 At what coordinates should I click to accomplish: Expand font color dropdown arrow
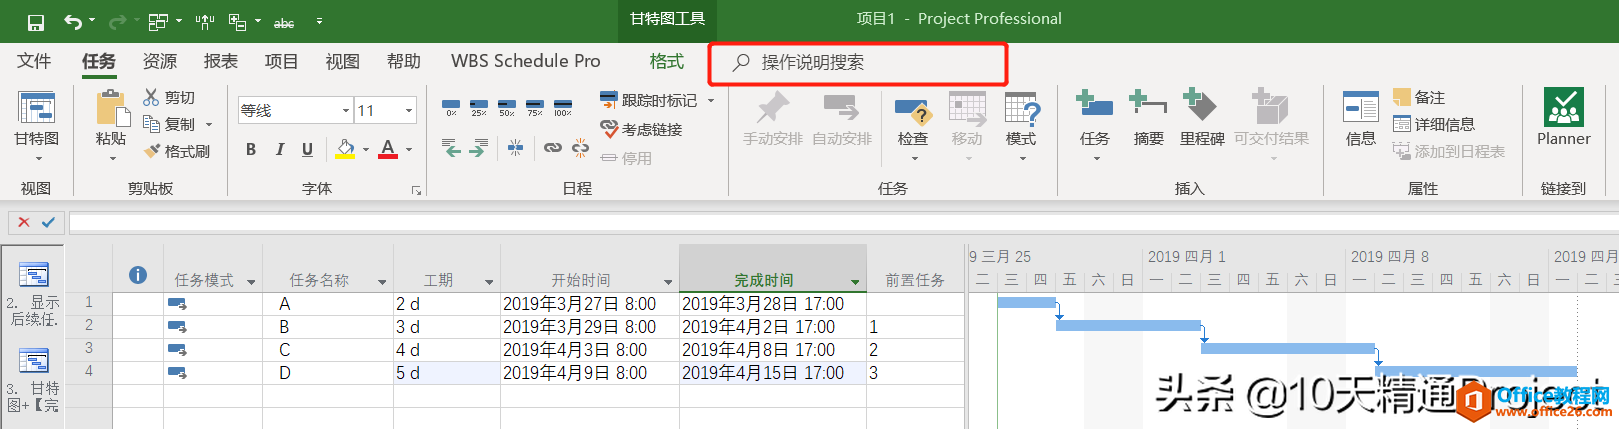(409, 150)
